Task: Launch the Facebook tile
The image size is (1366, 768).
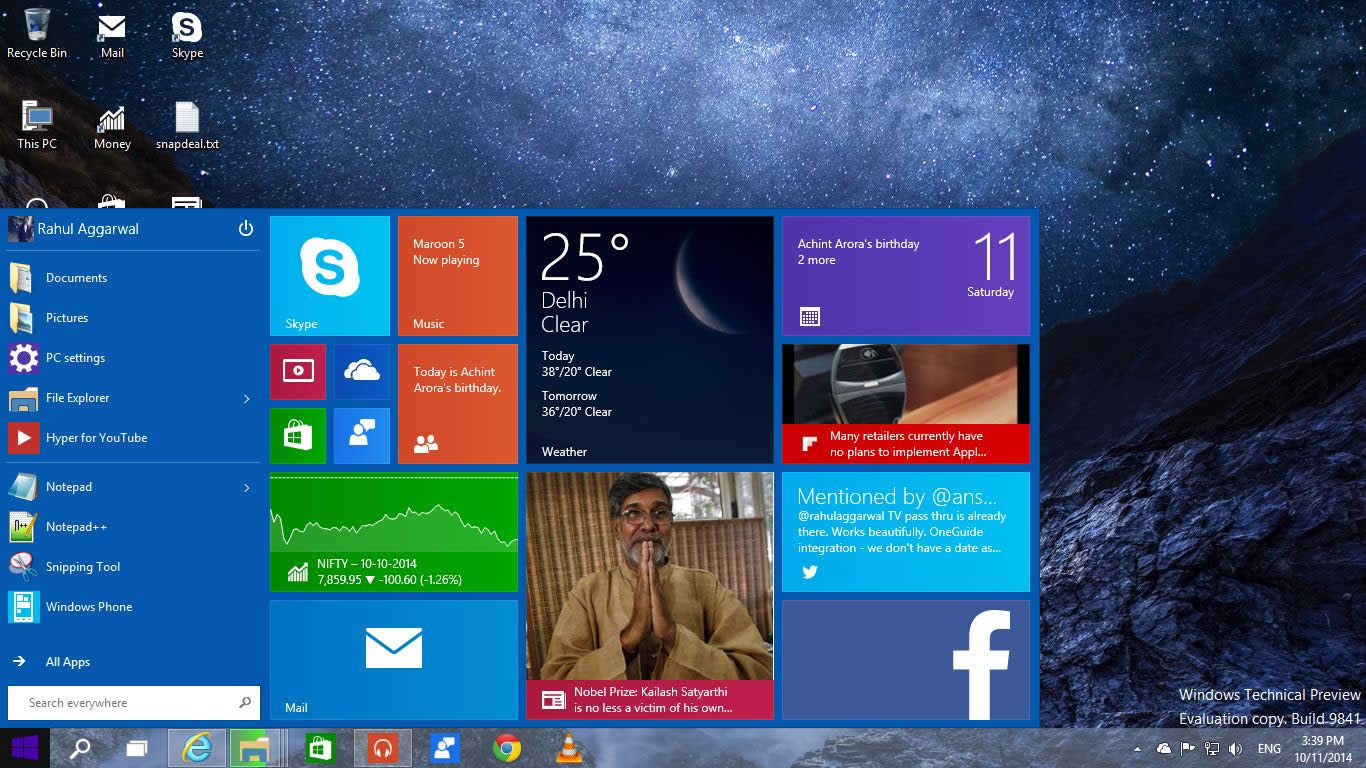Action: 905,660
